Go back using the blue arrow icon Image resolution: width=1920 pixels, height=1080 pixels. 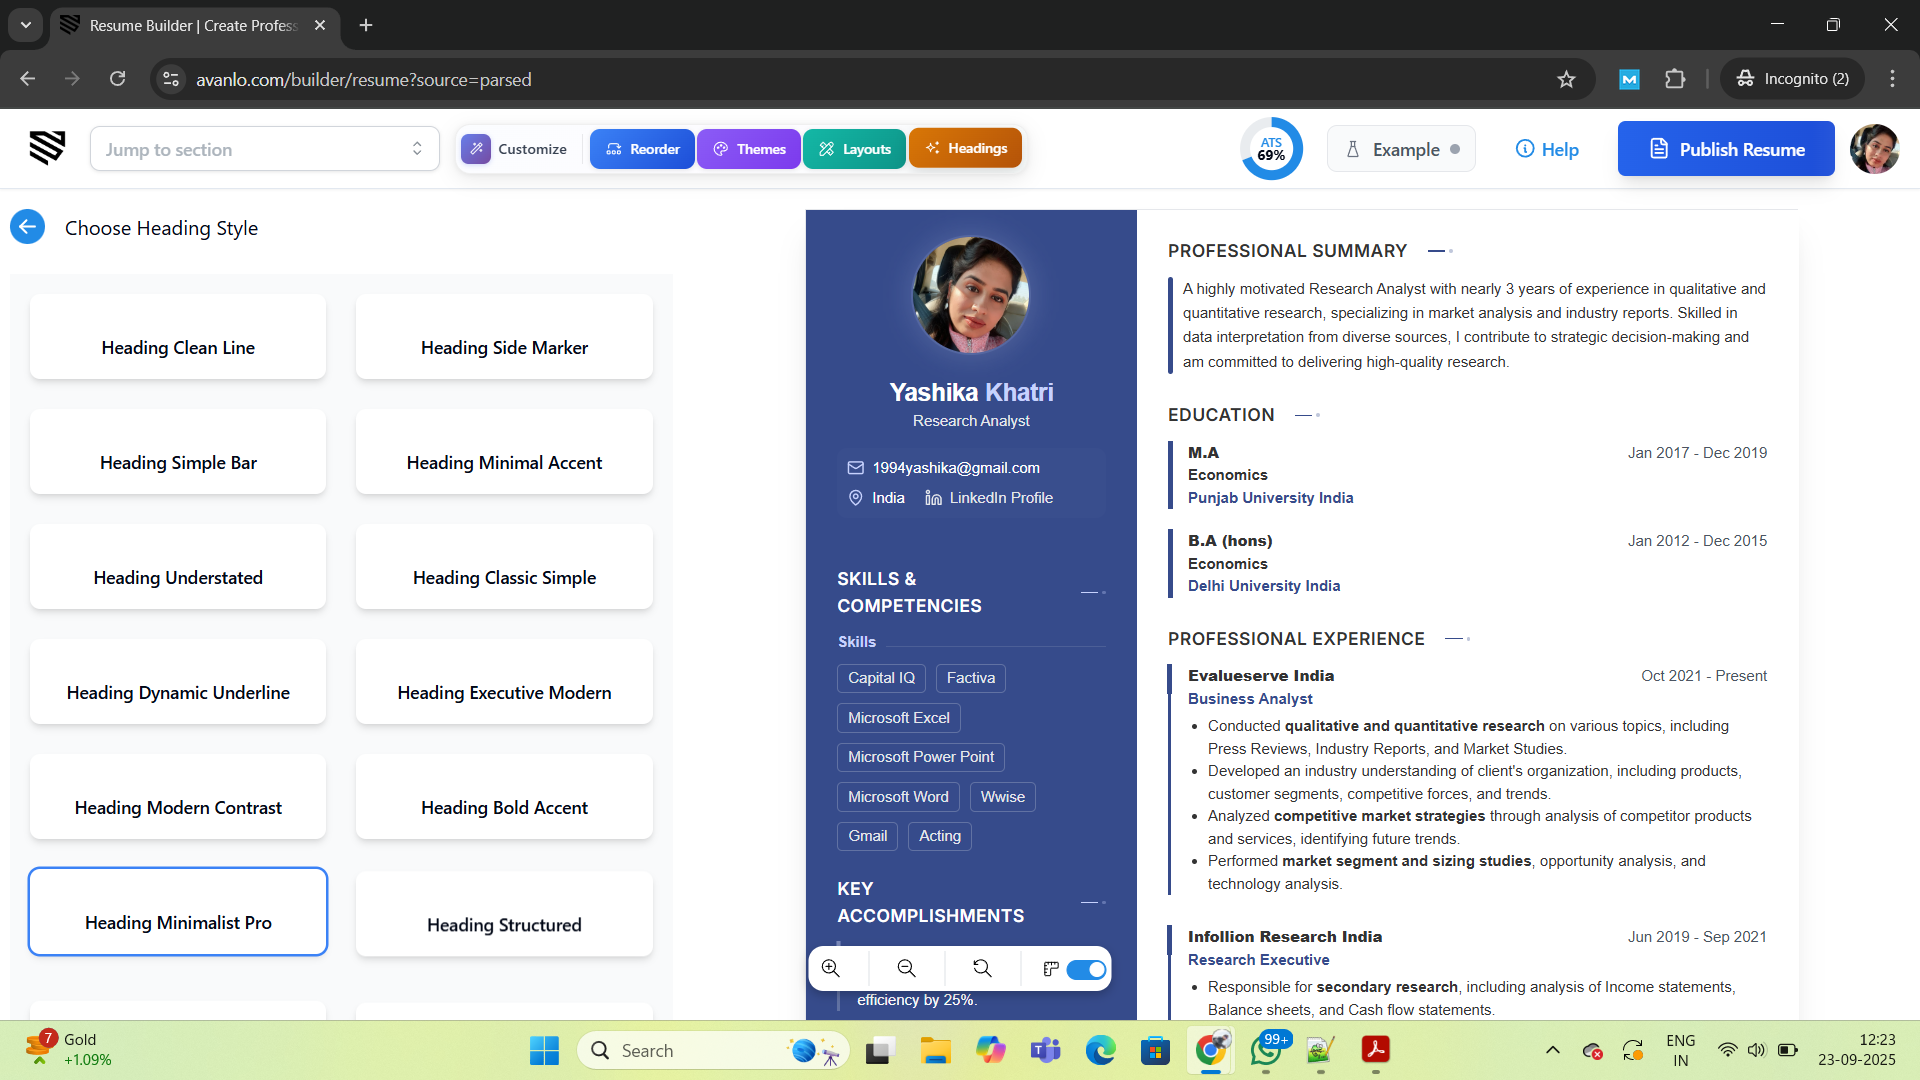[x=28, y=227]
